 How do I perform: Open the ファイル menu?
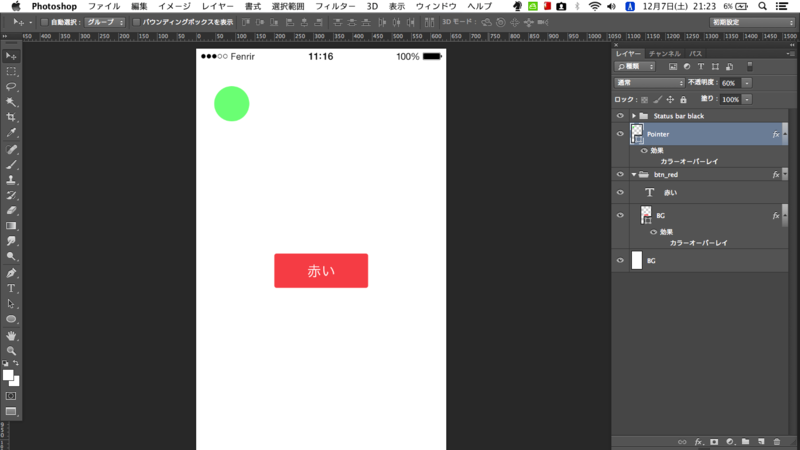[x=104, y=6]
